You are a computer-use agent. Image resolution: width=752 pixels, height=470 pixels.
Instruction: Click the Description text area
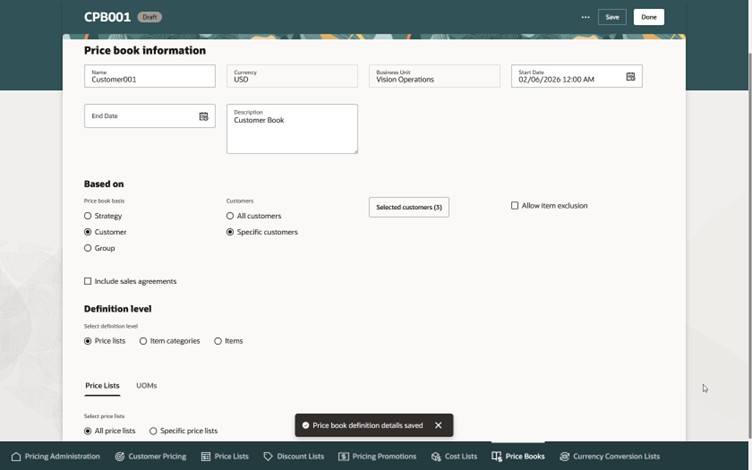click(x=292, y=129)
